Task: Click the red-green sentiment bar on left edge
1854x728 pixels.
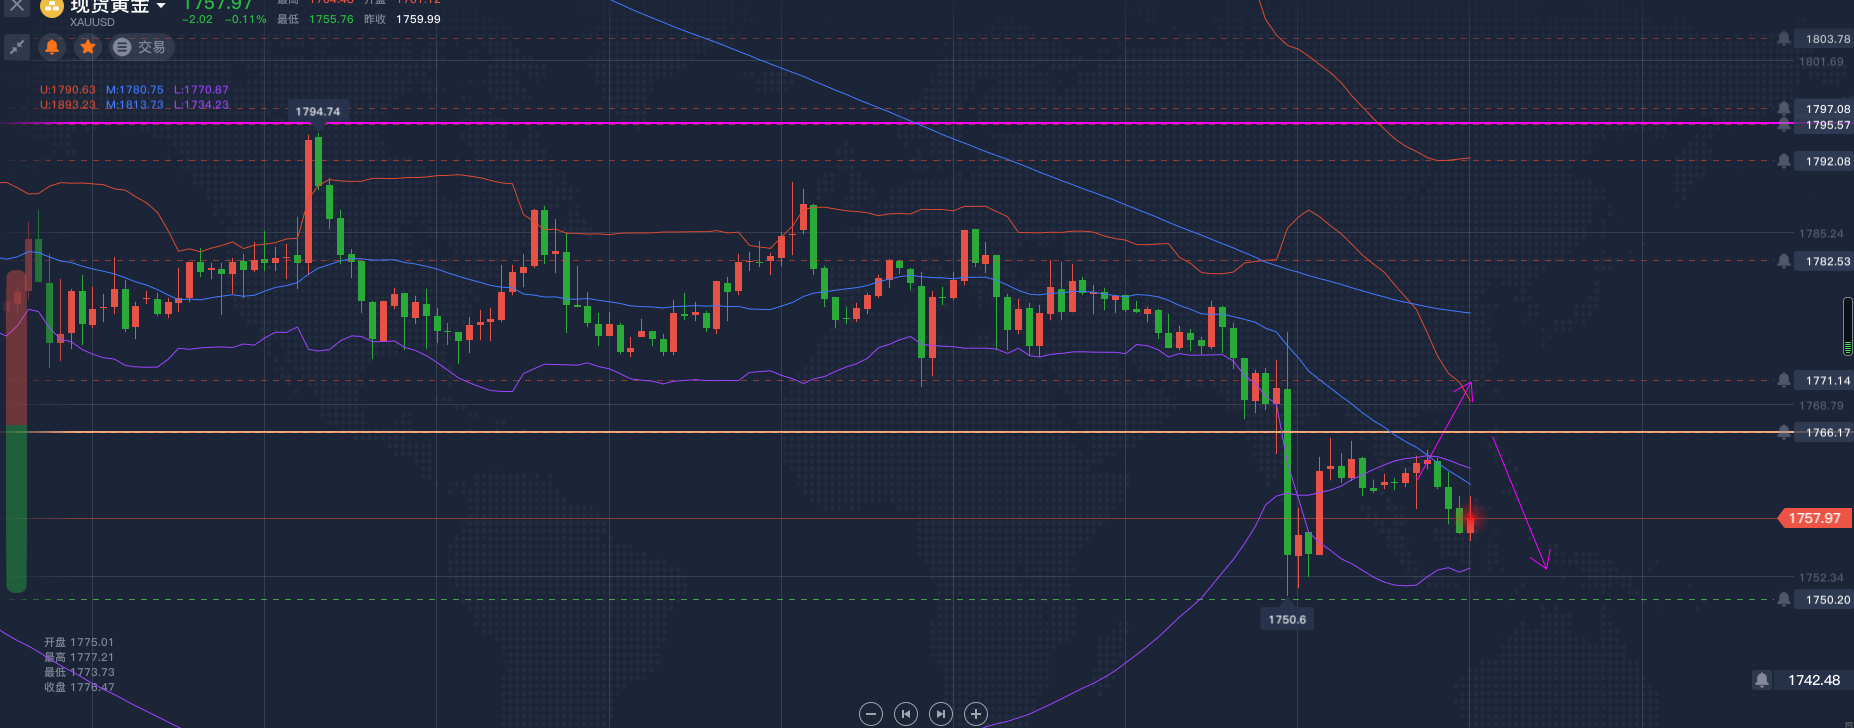Action: (16, 431)
